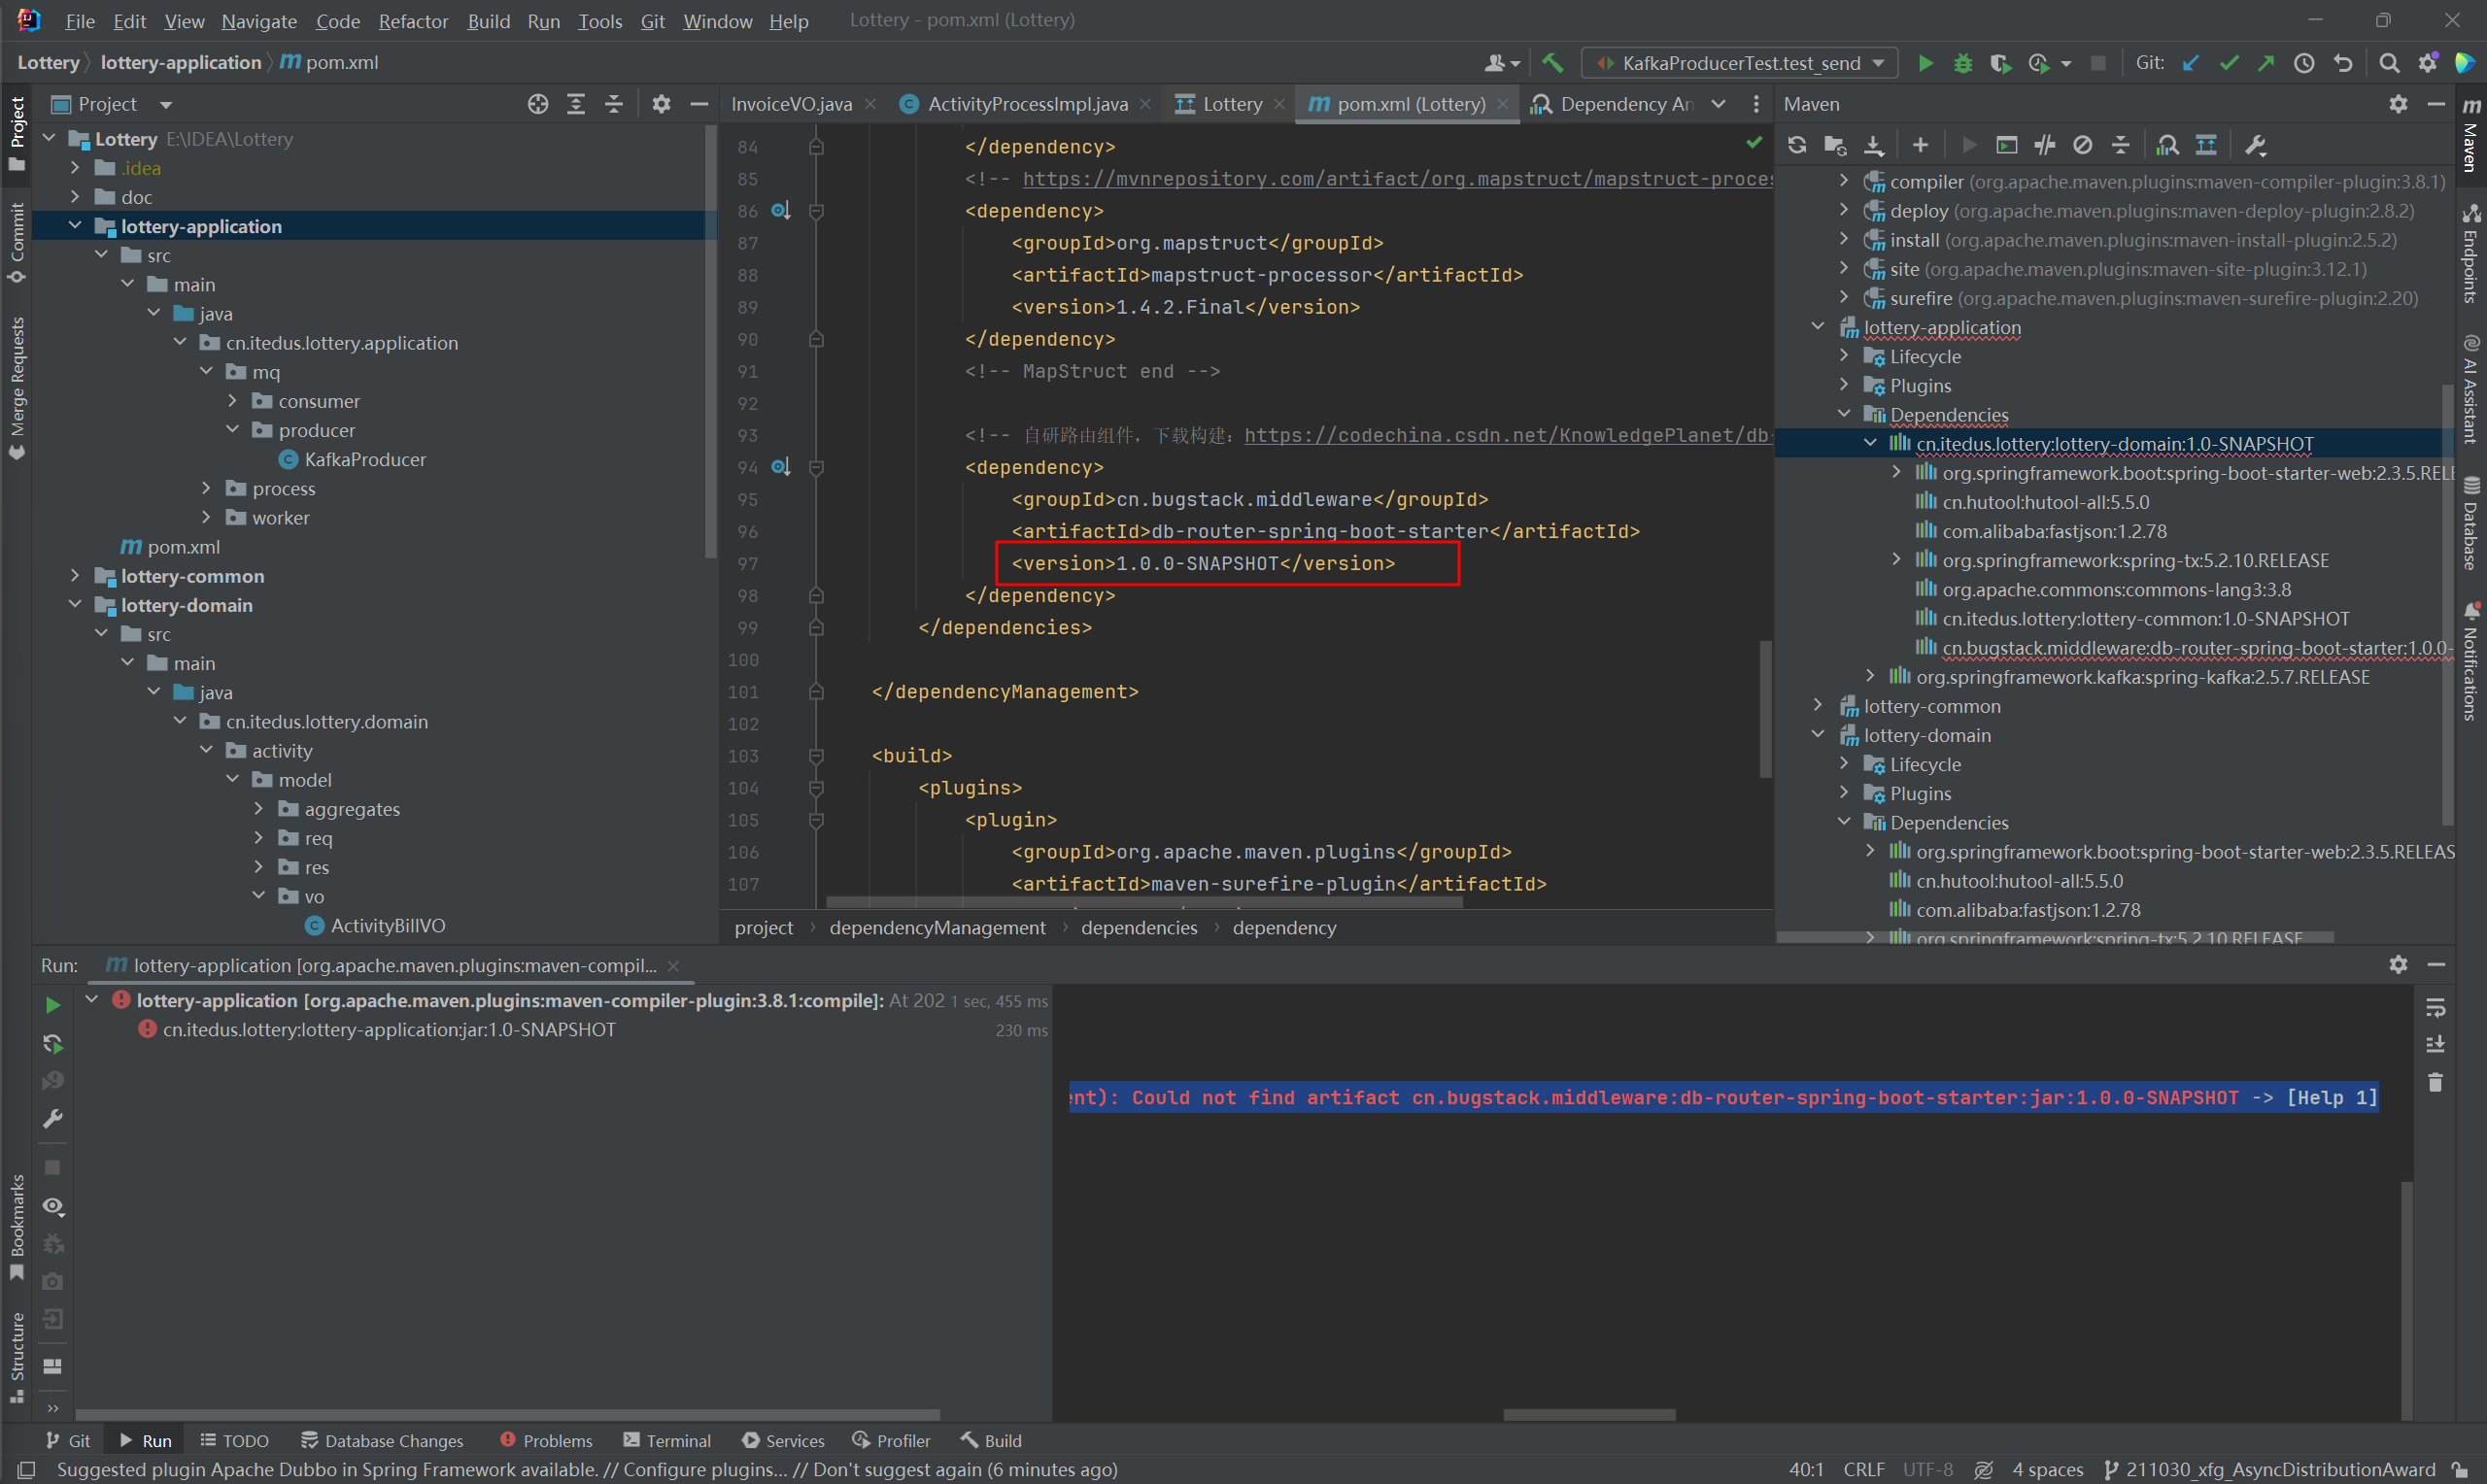Viewport: 2487px width, 1484px height.
Task: Run KafkaProducerTest with green play button
Action: [x=1925, y=63]
